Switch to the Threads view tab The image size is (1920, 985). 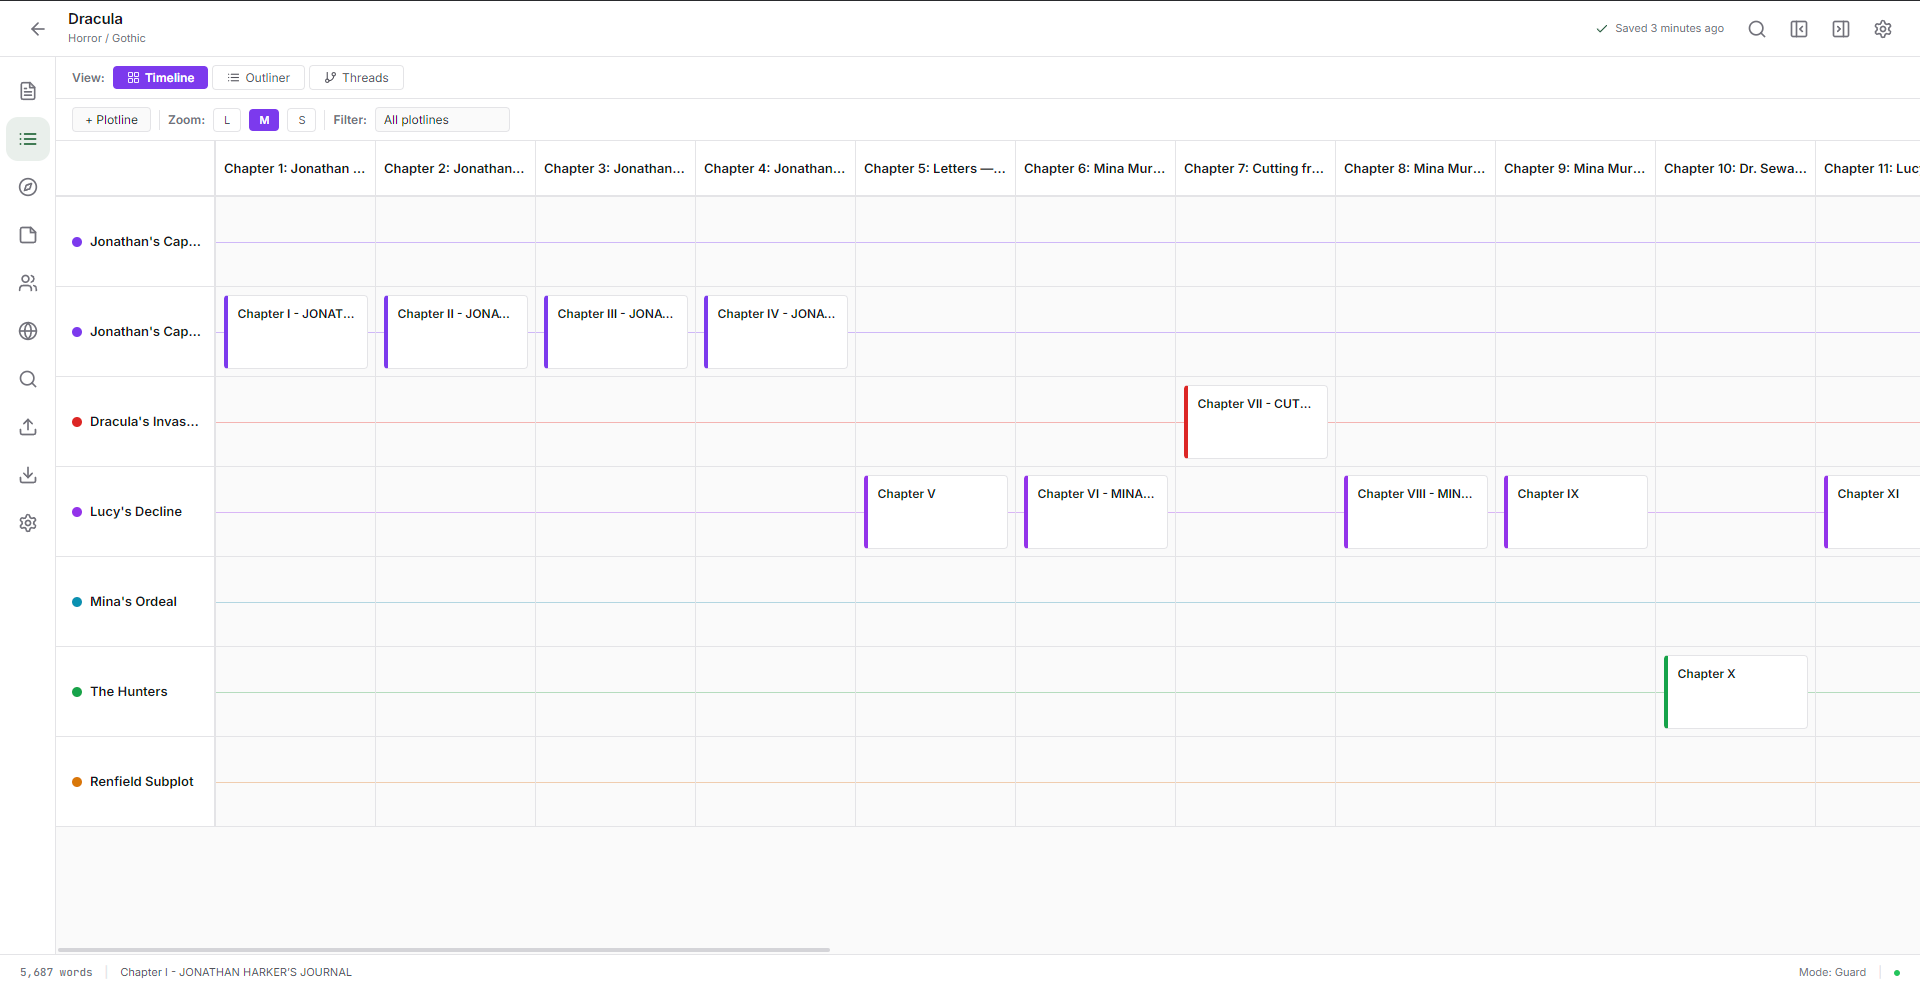click(x=356, y=78)
